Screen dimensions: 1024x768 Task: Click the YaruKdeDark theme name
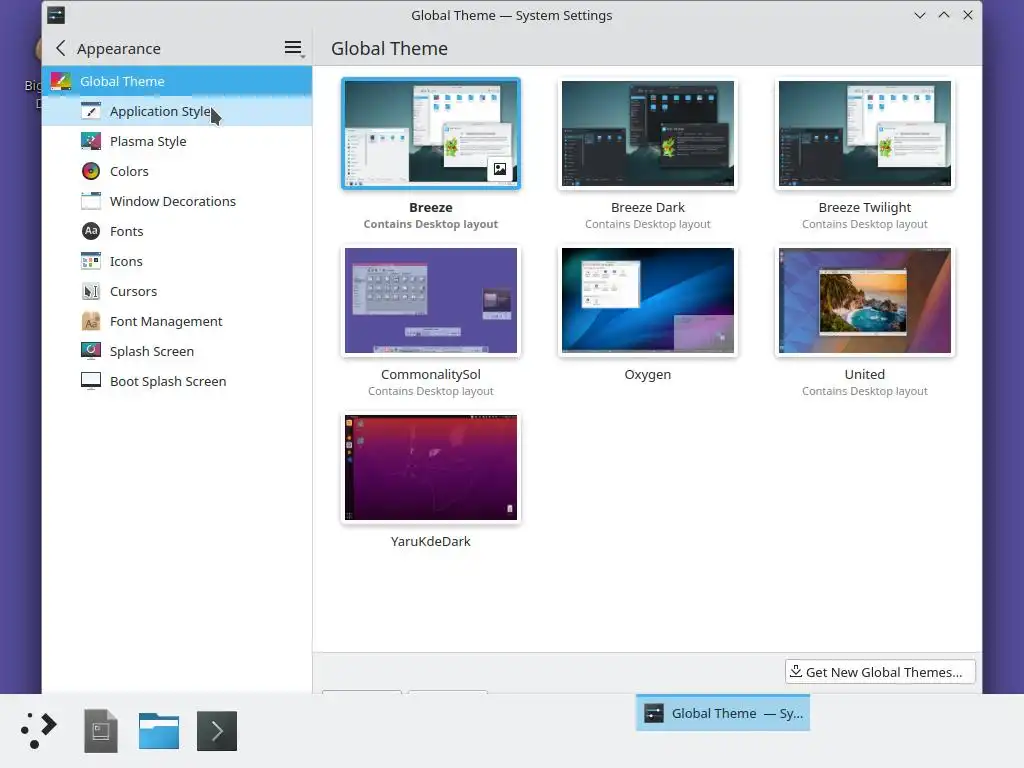coord(431,541)
